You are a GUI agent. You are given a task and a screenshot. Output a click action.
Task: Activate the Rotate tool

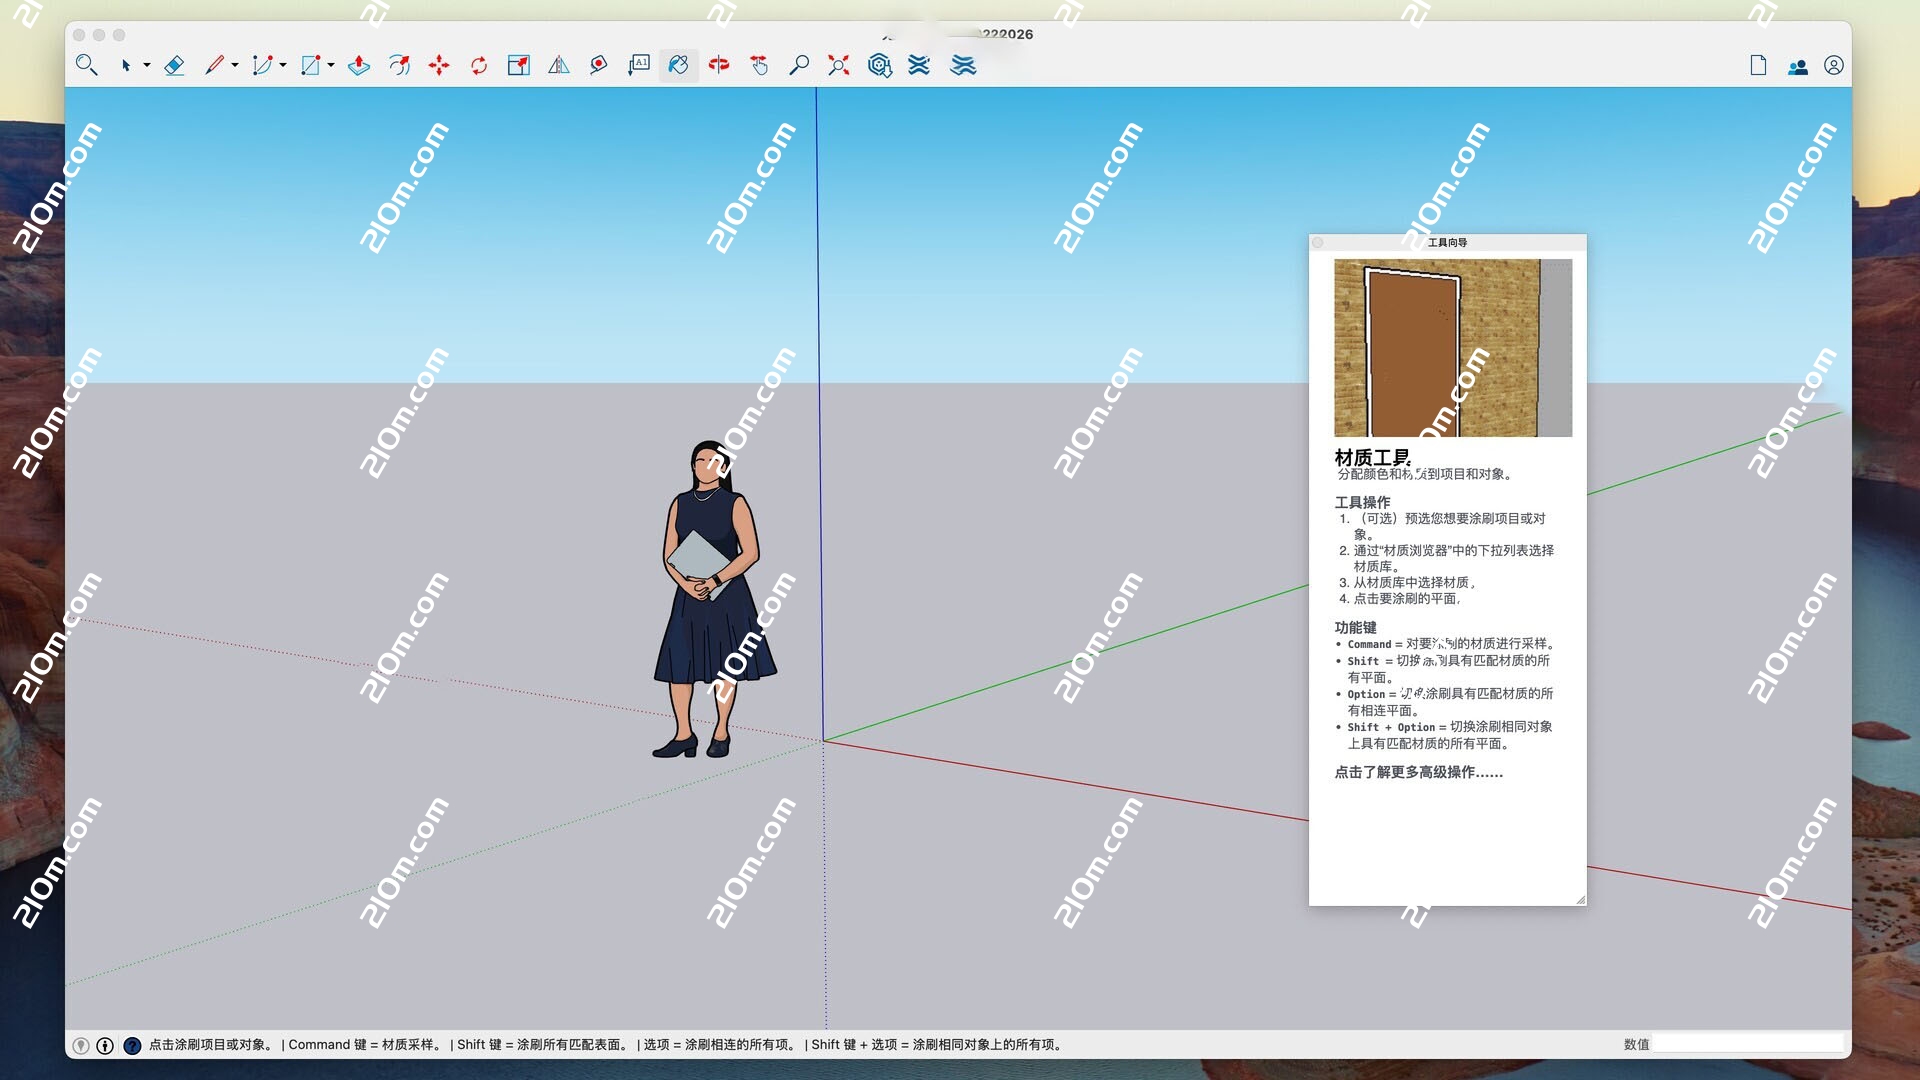pos(479,66)
